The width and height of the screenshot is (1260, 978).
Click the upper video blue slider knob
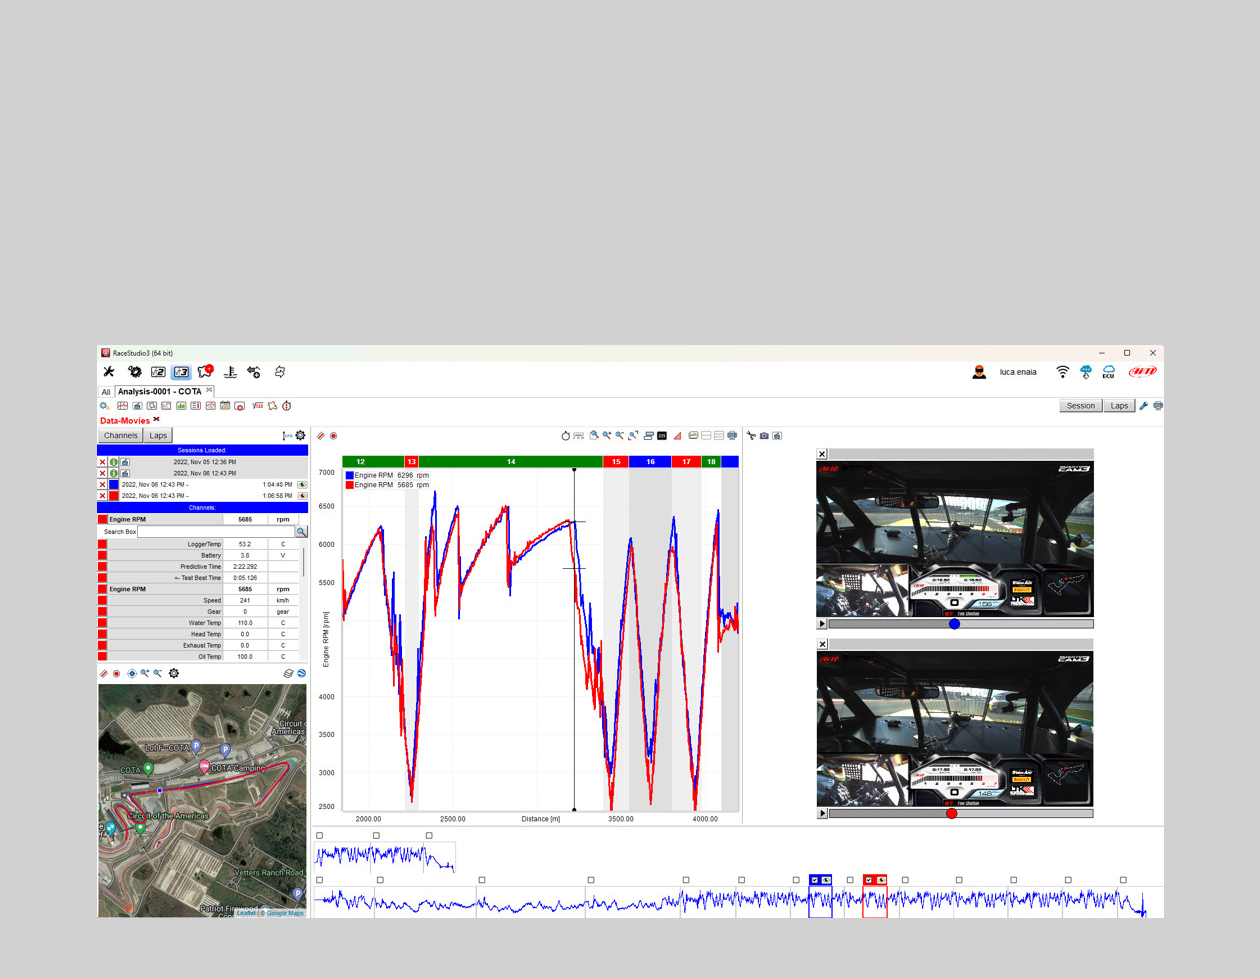[954, 624]
